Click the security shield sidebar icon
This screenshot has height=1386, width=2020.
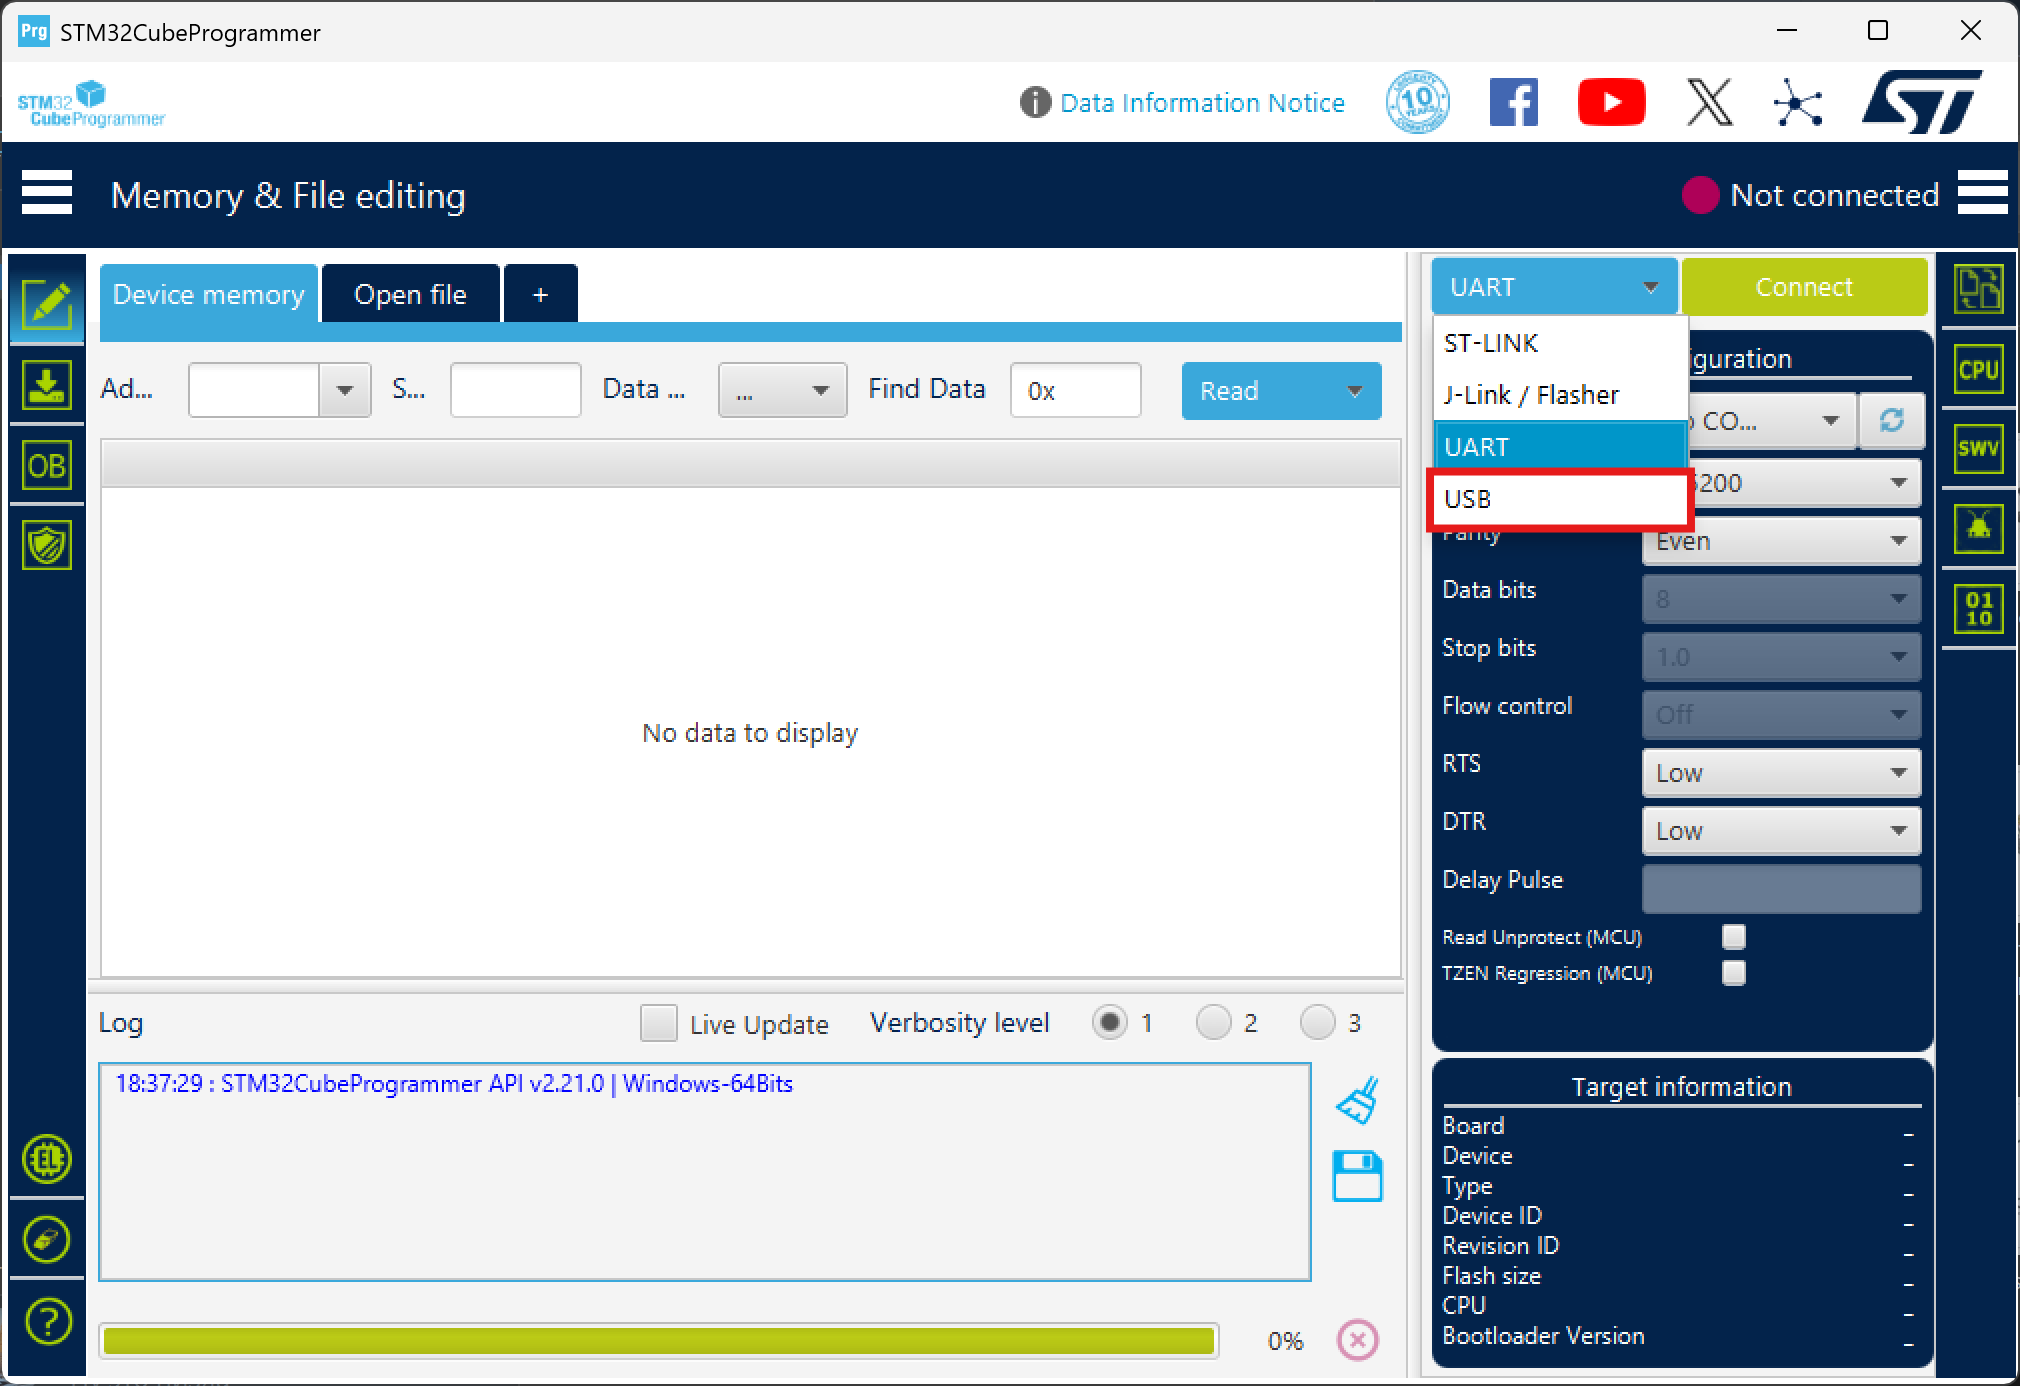click(46, 545)
